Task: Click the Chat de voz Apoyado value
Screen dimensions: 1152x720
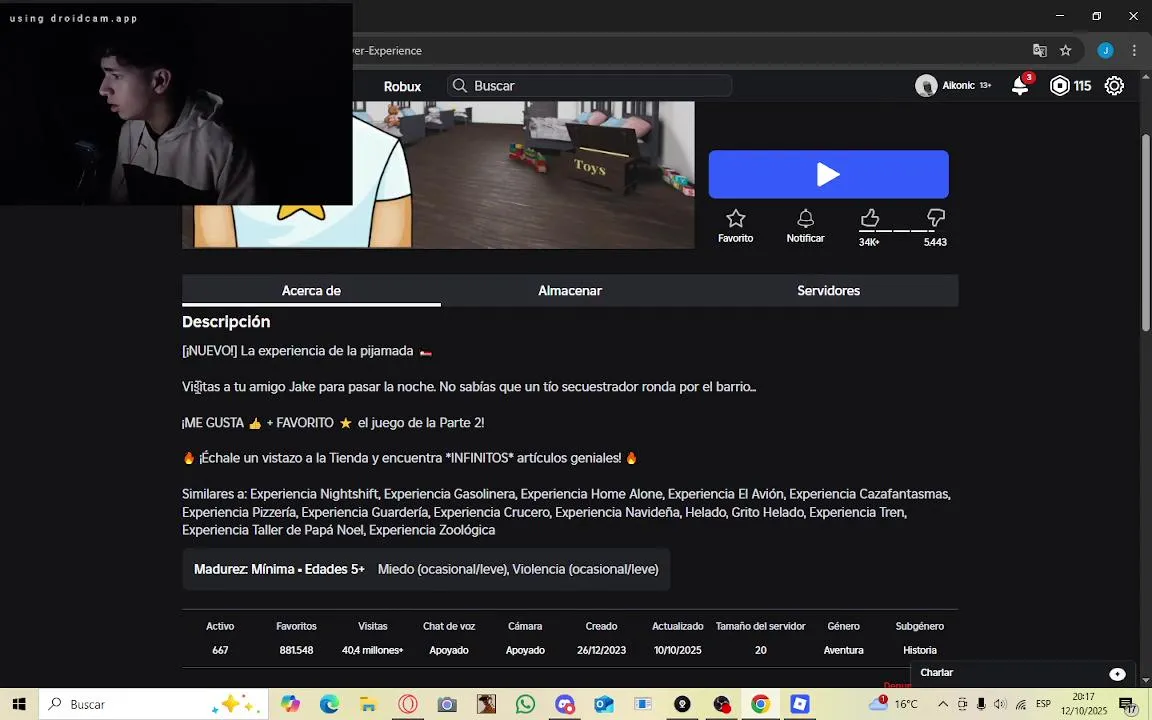Action: pos(449,650)
